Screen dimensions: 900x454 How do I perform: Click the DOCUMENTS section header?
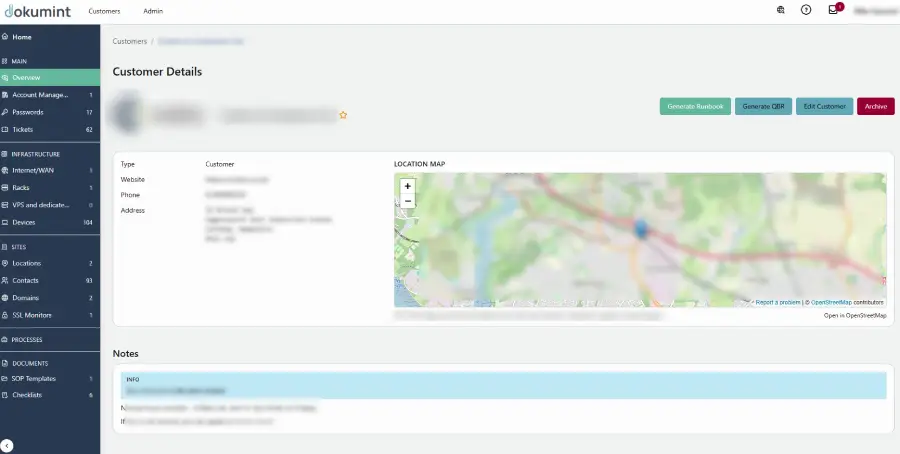pos(30,363)
